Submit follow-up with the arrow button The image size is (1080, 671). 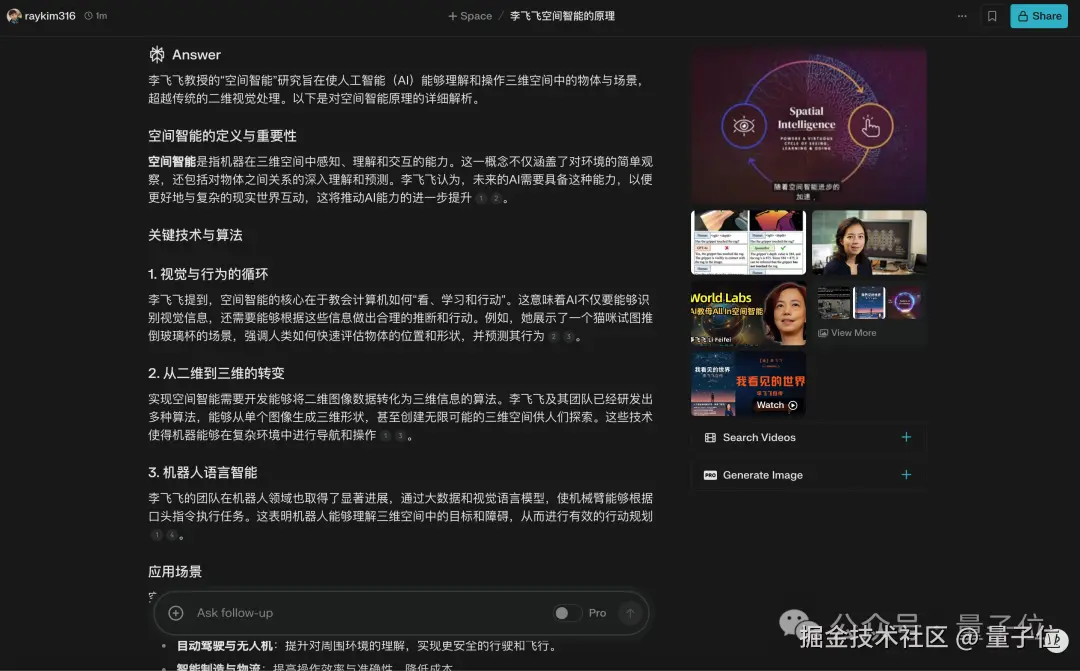pos(630,613)
